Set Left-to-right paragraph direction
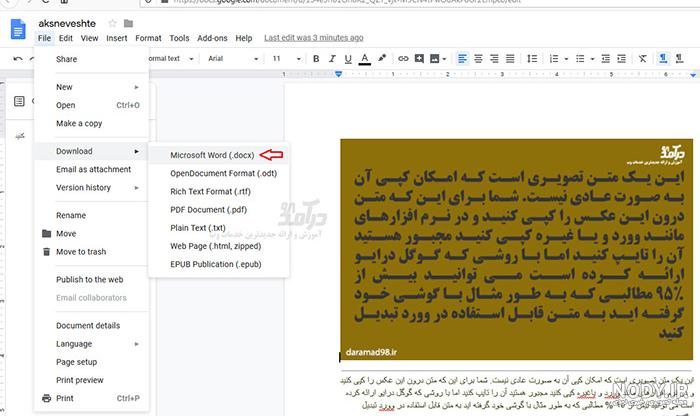The height and width of the screenshot is (416, 700). point(663,58)
